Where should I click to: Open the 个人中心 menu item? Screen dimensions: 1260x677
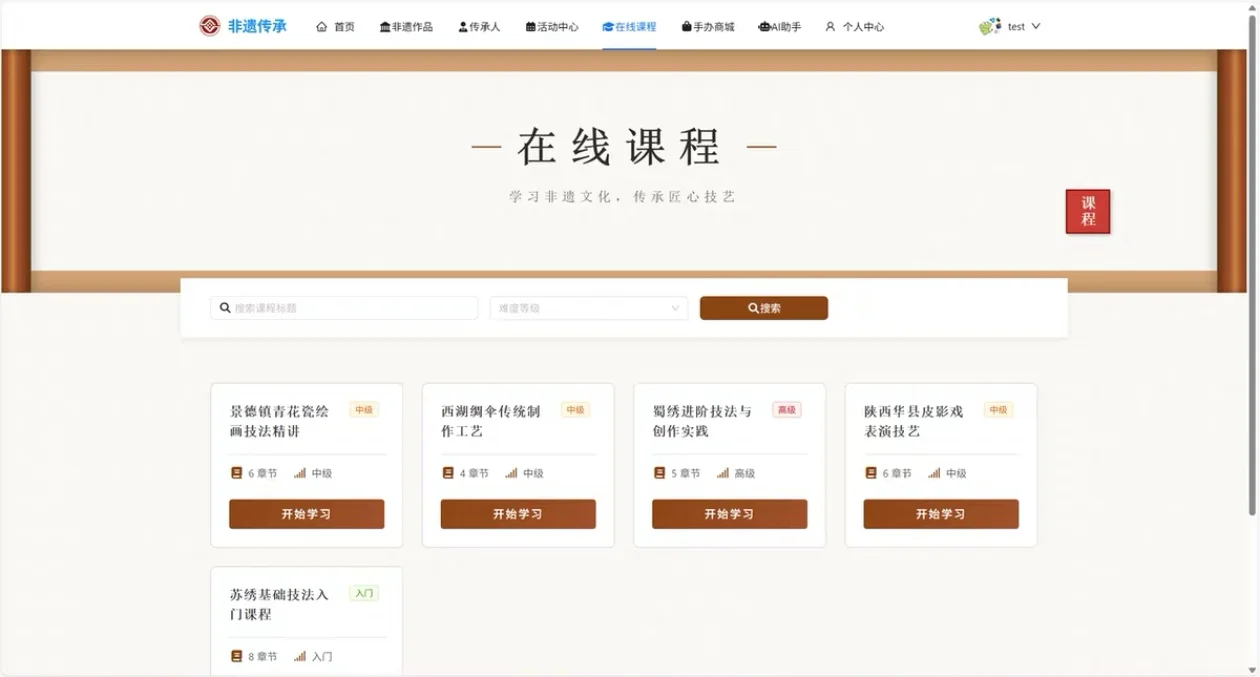pos(855,27)
